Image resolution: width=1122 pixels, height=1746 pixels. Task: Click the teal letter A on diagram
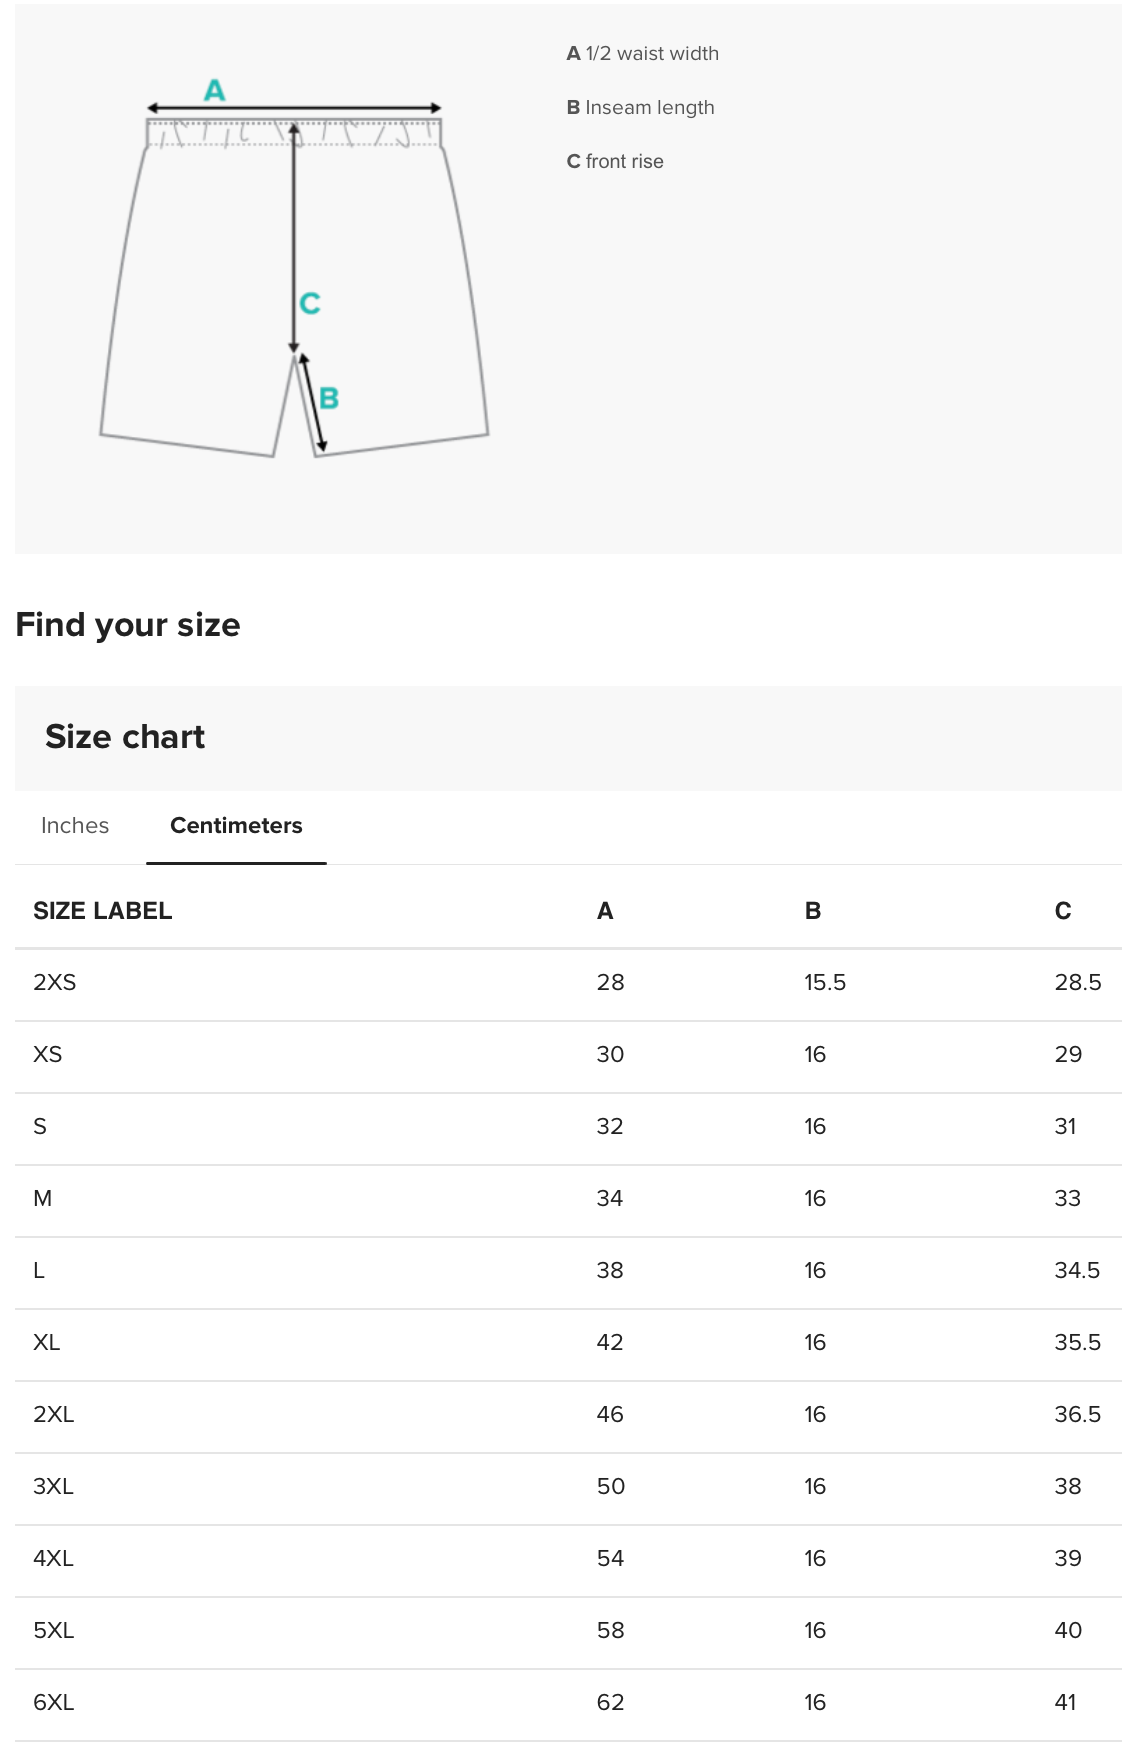pyautogui.click(x=215, y=91)
